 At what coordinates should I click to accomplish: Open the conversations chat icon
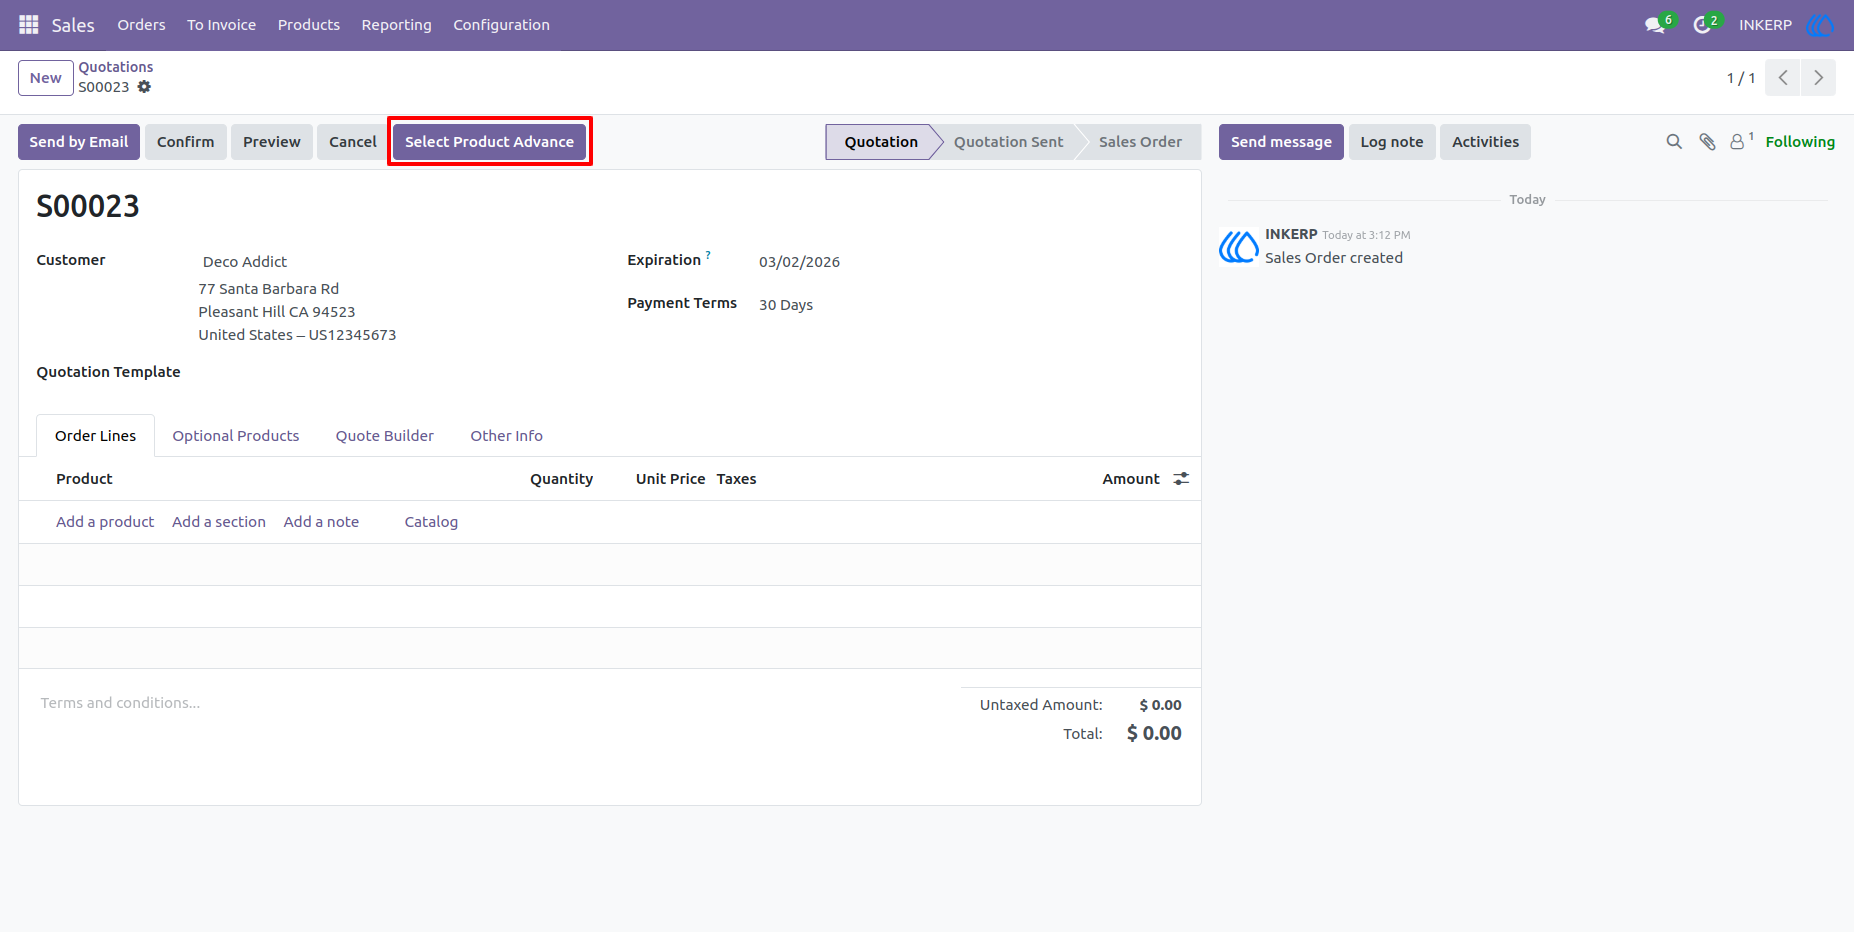tap(1655, 25)
